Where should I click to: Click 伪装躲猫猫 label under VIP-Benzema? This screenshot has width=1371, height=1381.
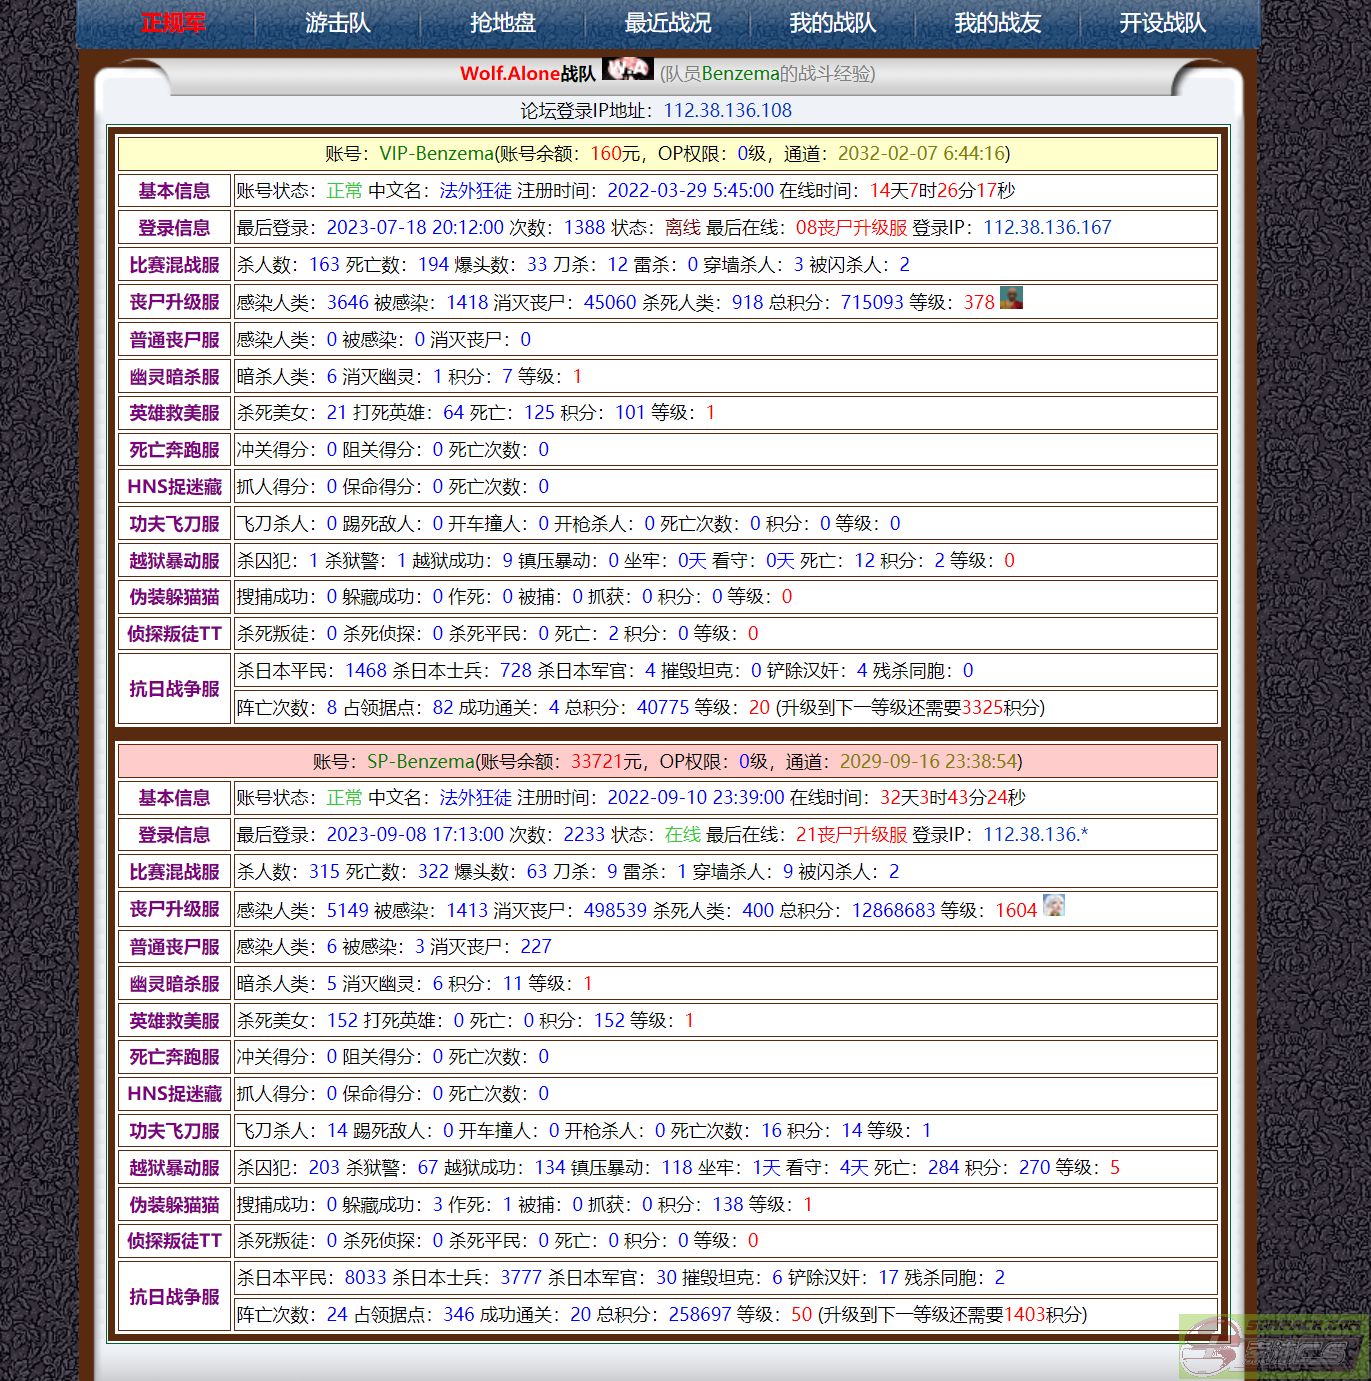point(174,597)
